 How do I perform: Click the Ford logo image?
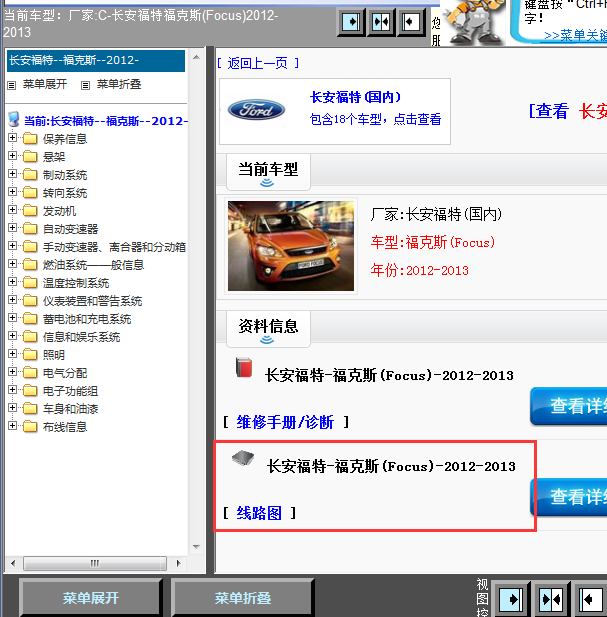point(256,109)
